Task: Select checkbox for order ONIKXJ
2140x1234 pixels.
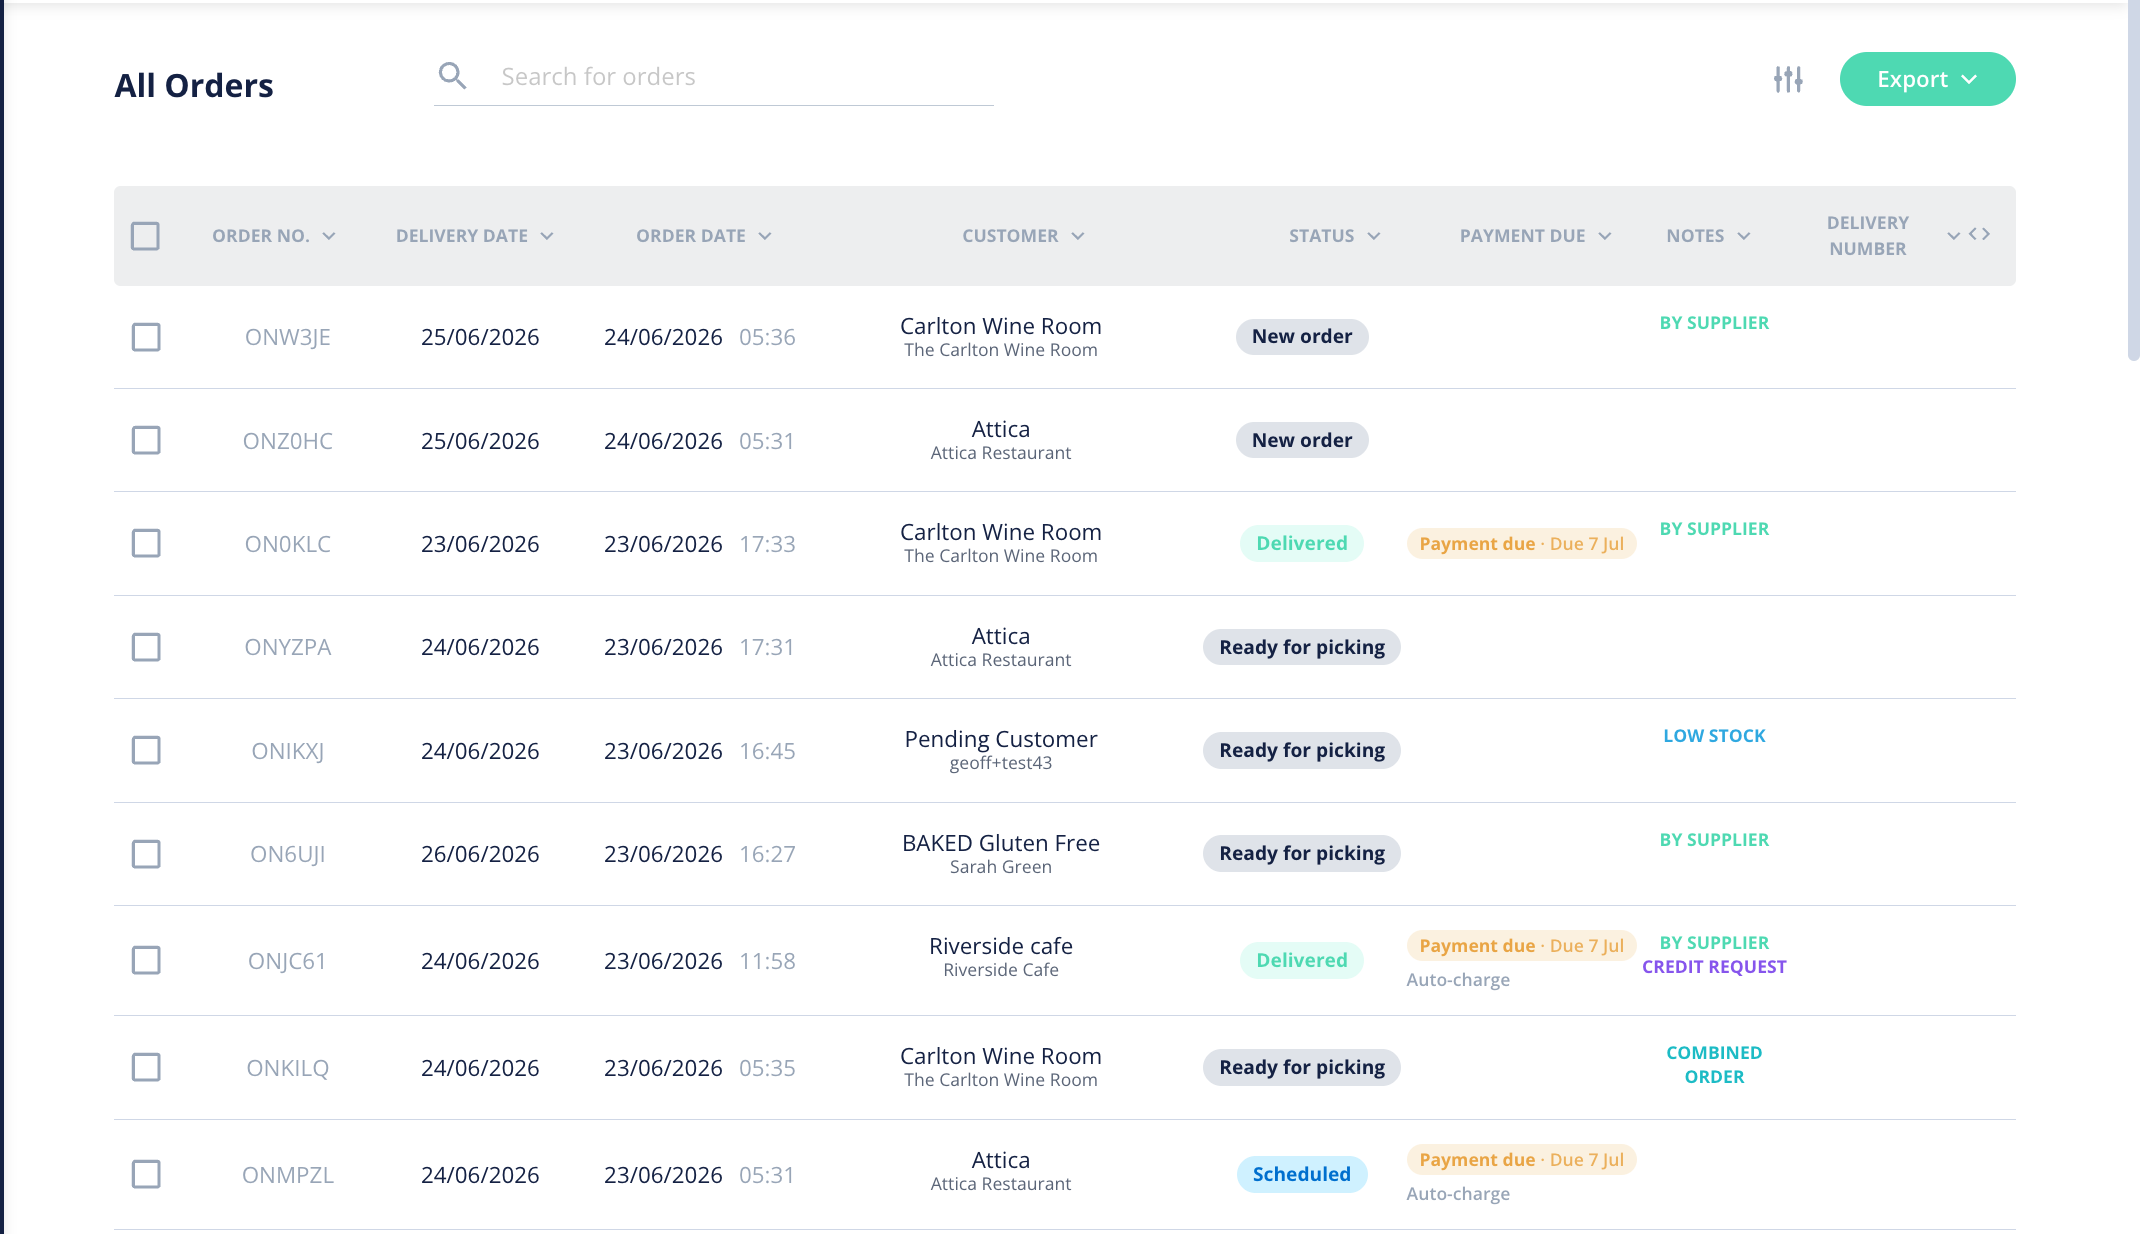Action: (146, 750)
